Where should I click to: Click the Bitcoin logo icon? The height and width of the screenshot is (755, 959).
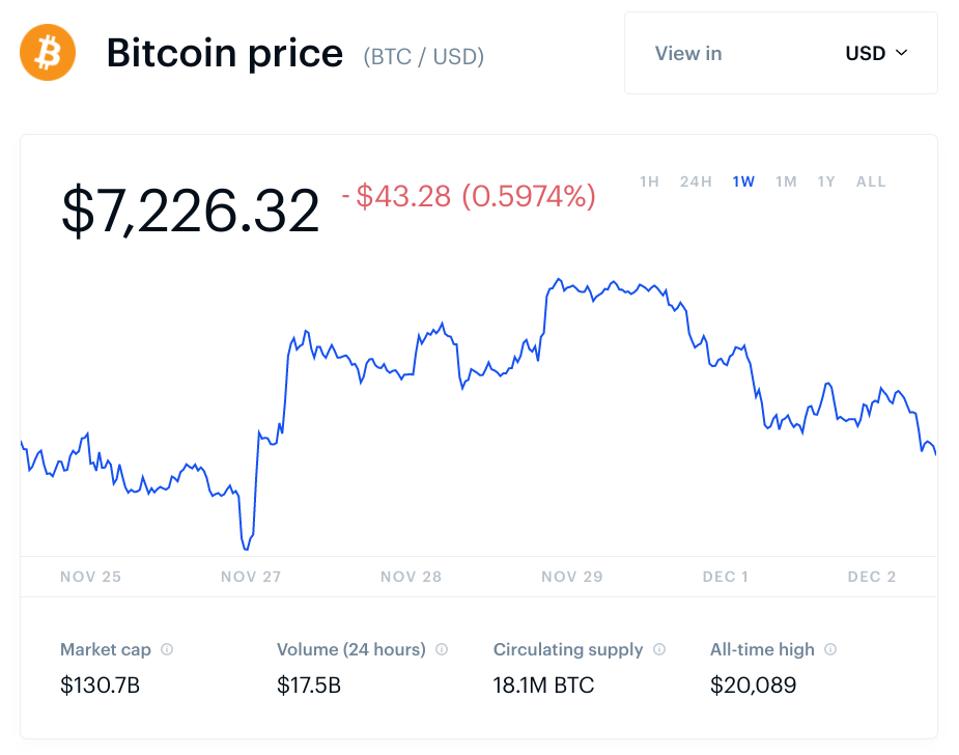48,52
